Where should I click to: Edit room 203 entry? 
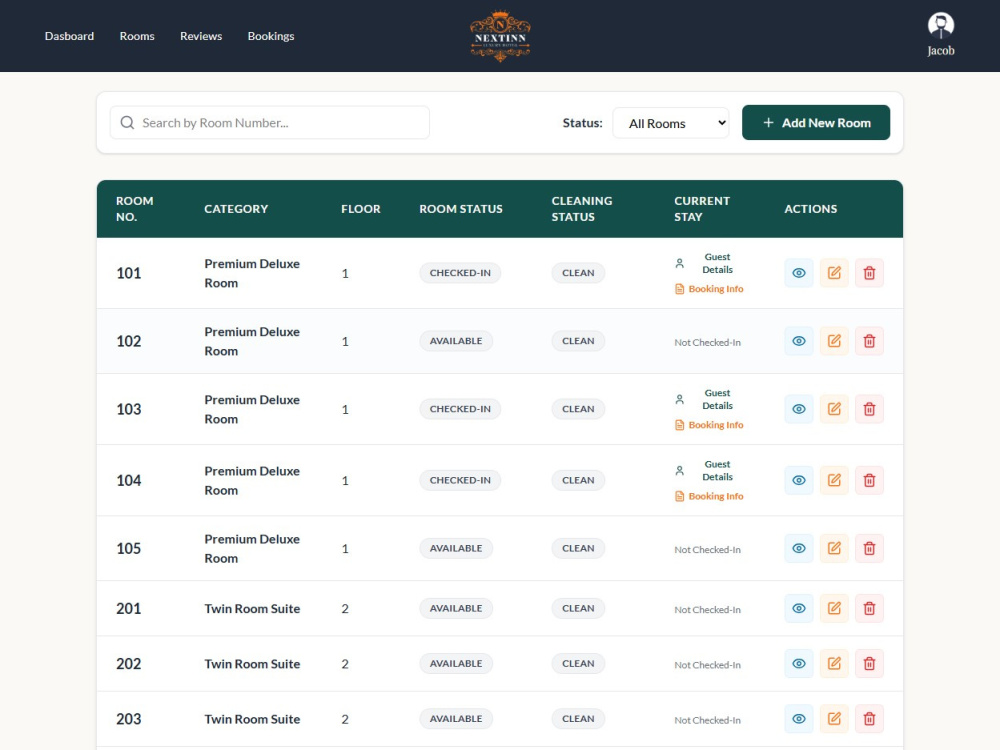834,719
